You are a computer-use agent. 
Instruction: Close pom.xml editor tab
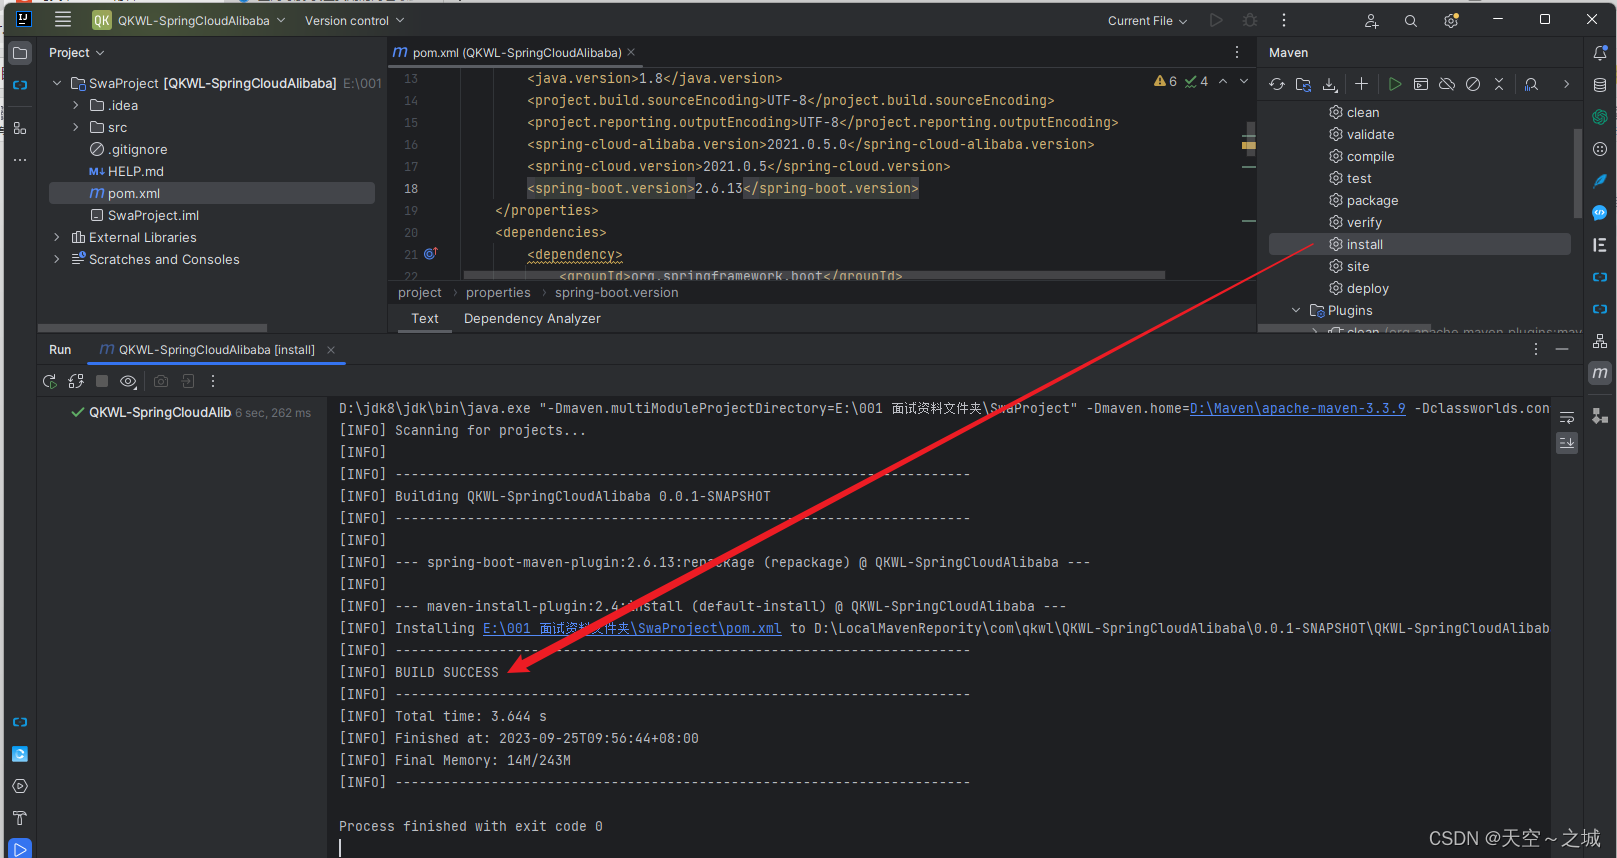coord(631,53)
